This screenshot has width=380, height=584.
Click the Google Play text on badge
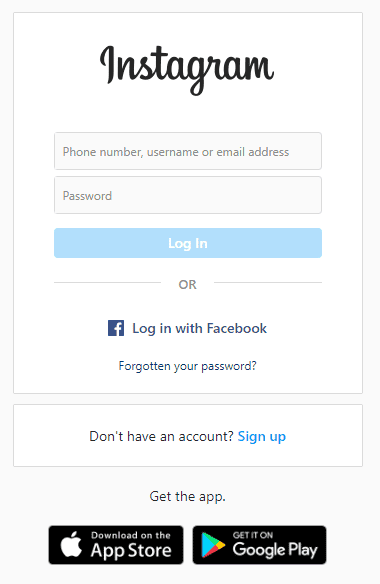(275, 550)
